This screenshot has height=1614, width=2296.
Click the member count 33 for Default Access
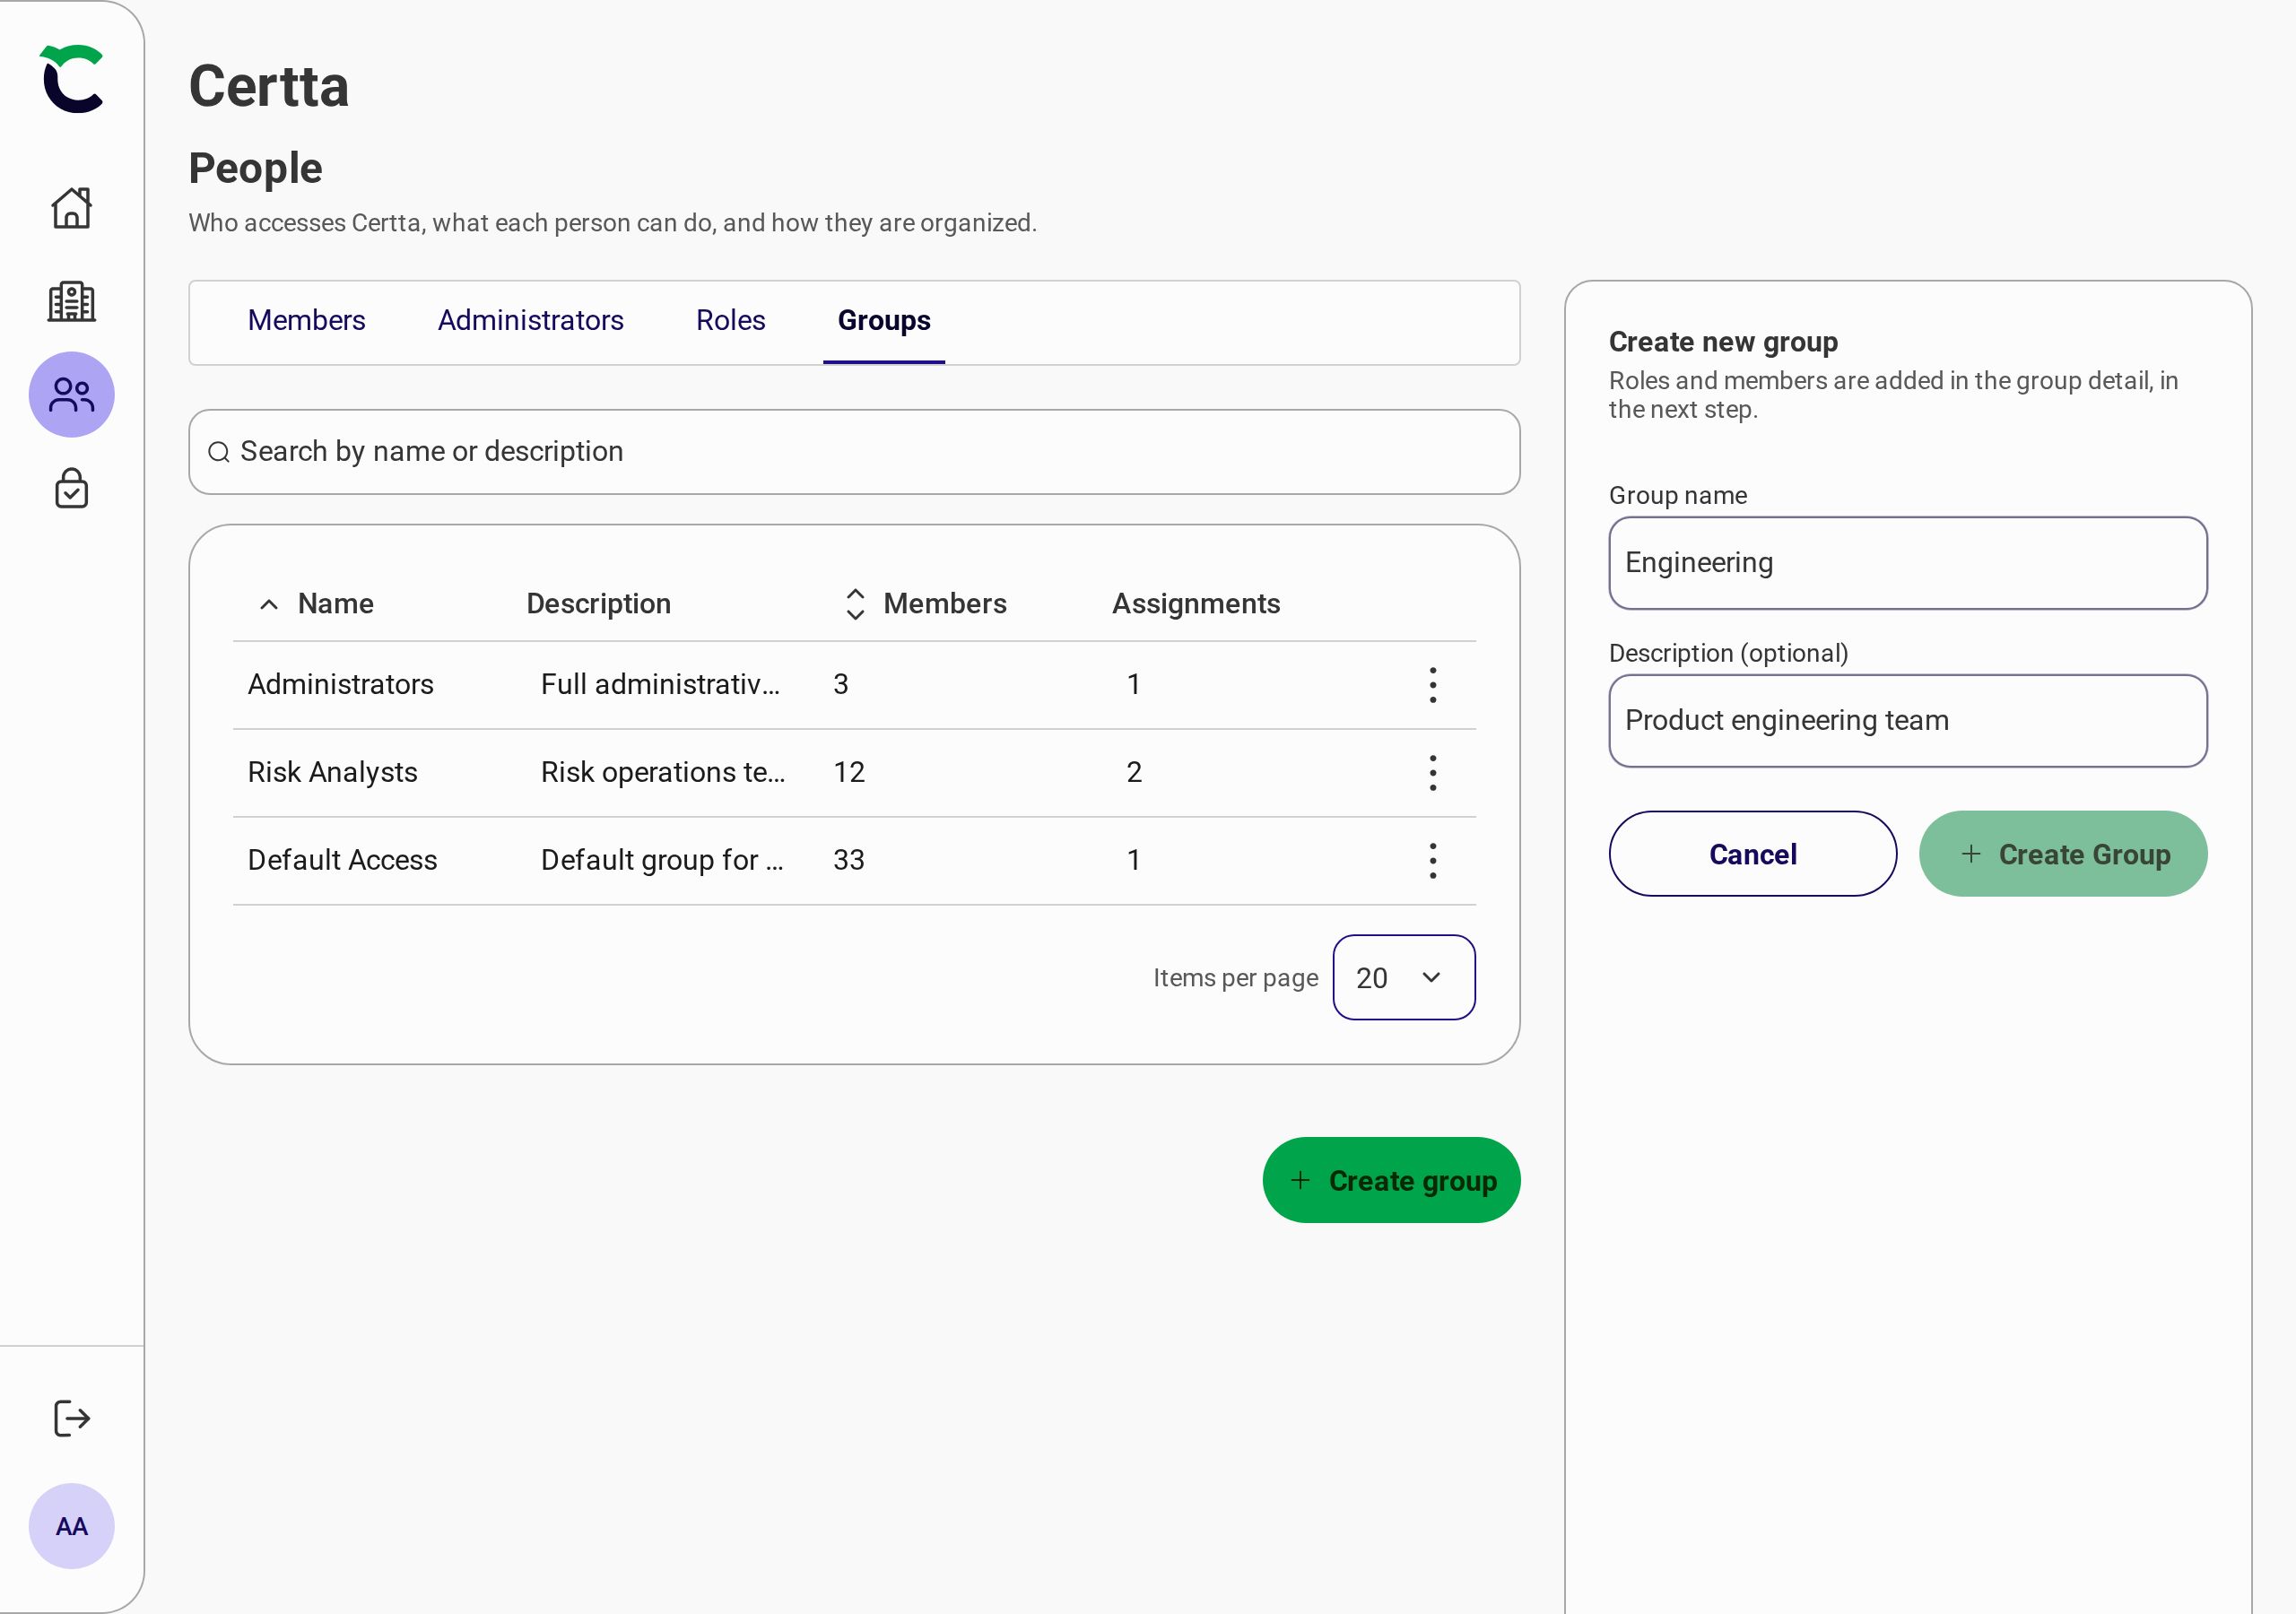click(849, 860)
